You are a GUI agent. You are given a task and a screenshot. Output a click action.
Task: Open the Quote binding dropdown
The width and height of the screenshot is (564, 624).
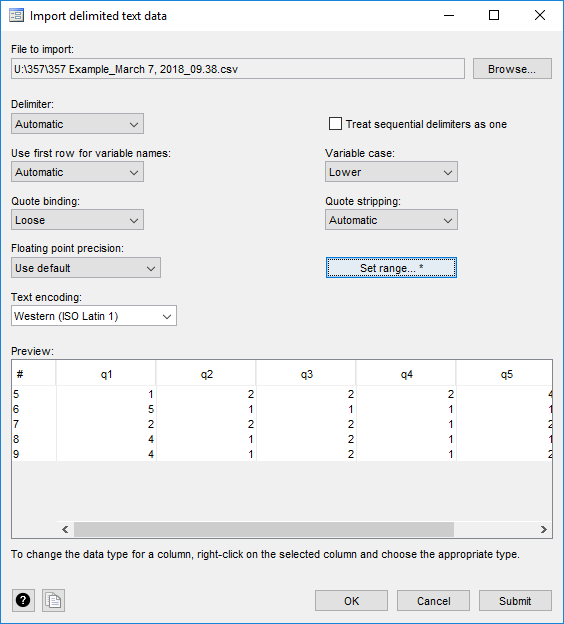[77, 220]
